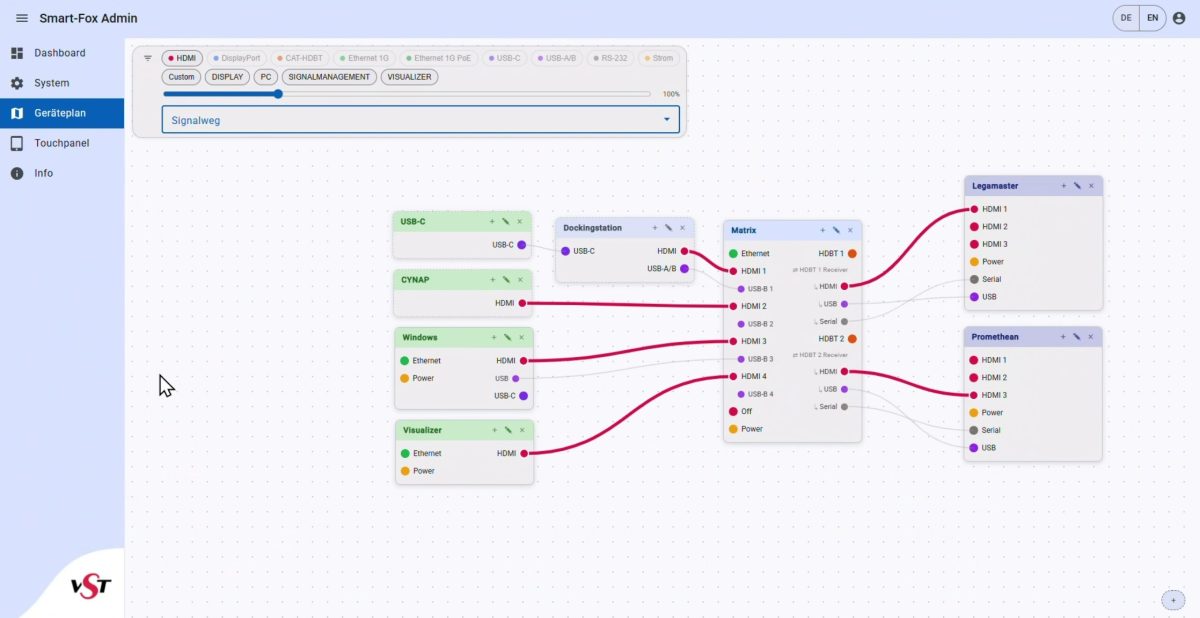
Task: Edit the Visualizer node
Action: click(x=508, y=430)
